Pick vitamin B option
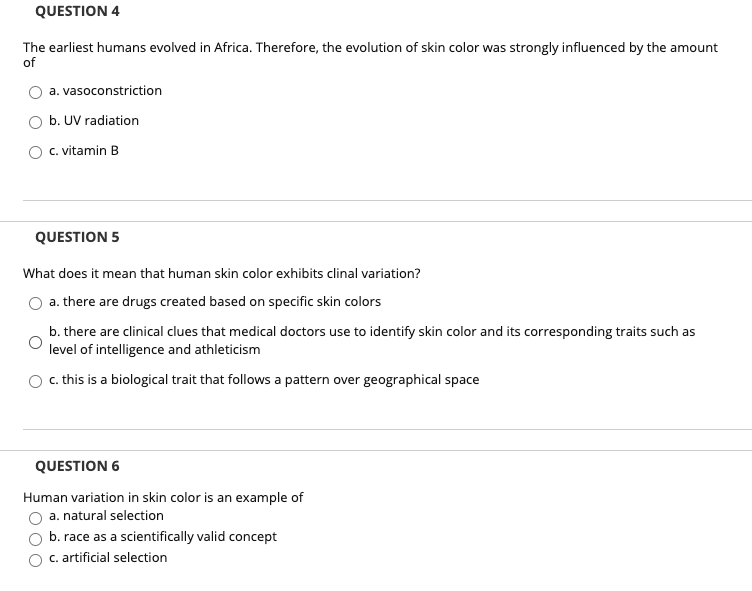The image size is (752, 591). click(x=35, y=153)
